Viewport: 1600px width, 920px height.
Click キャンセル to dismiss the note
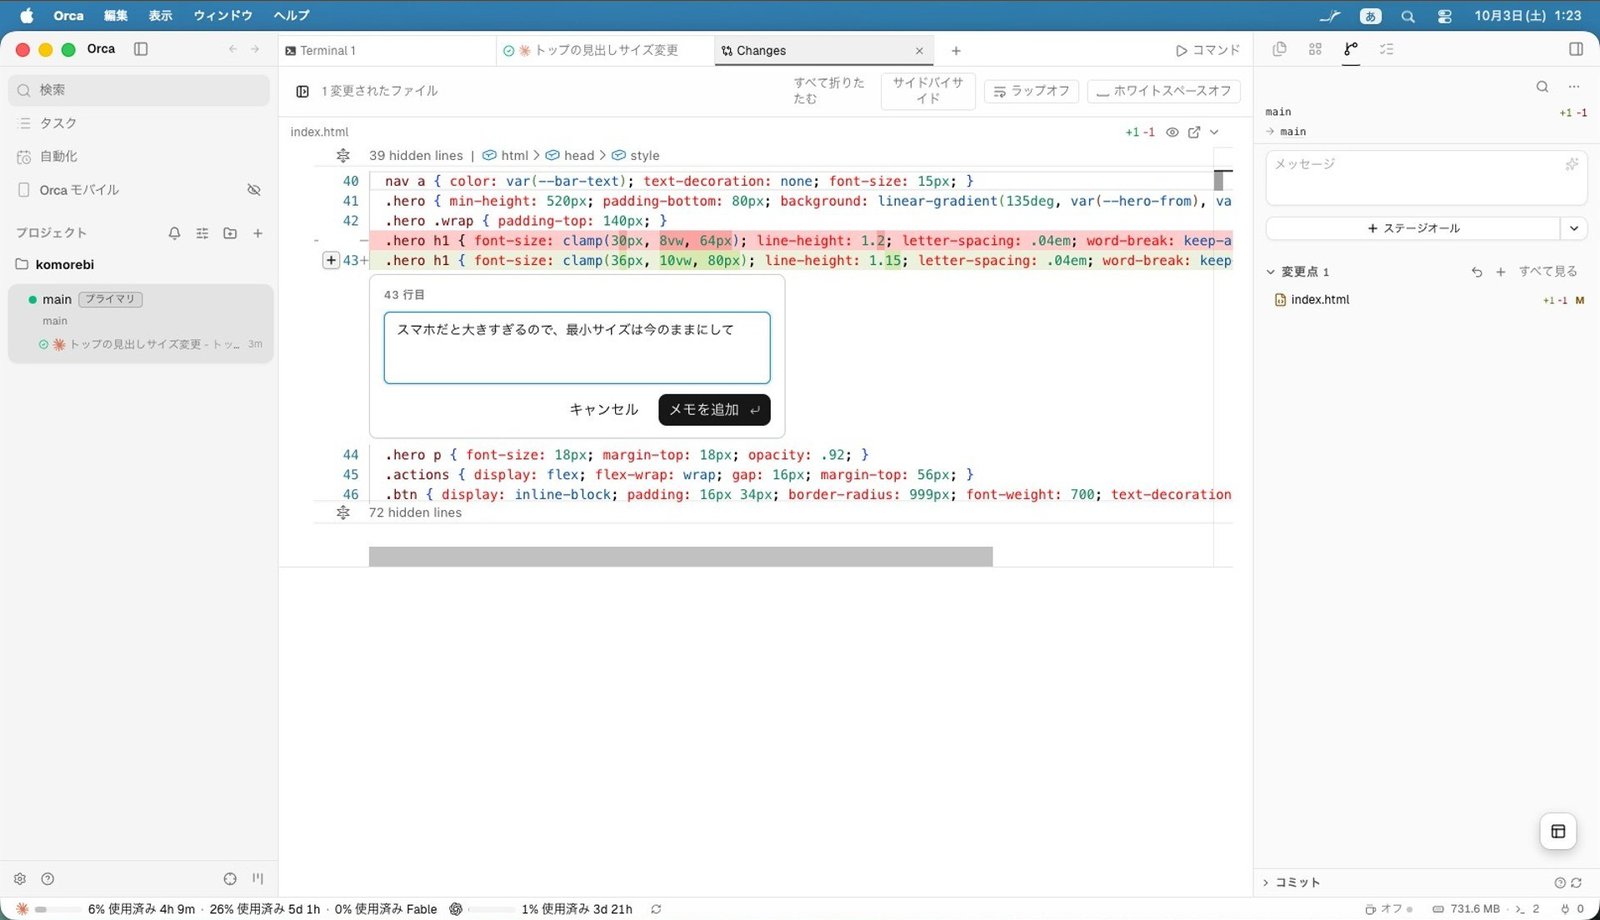604,410
